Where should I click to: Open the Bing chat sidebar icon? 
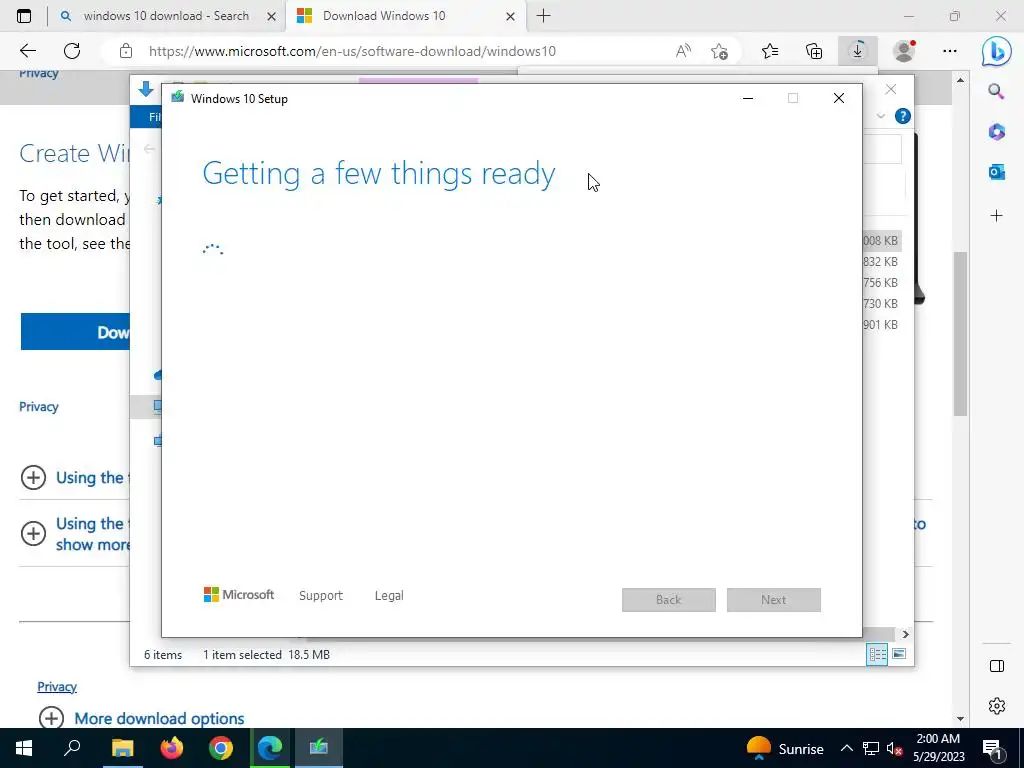coord(997,52)
